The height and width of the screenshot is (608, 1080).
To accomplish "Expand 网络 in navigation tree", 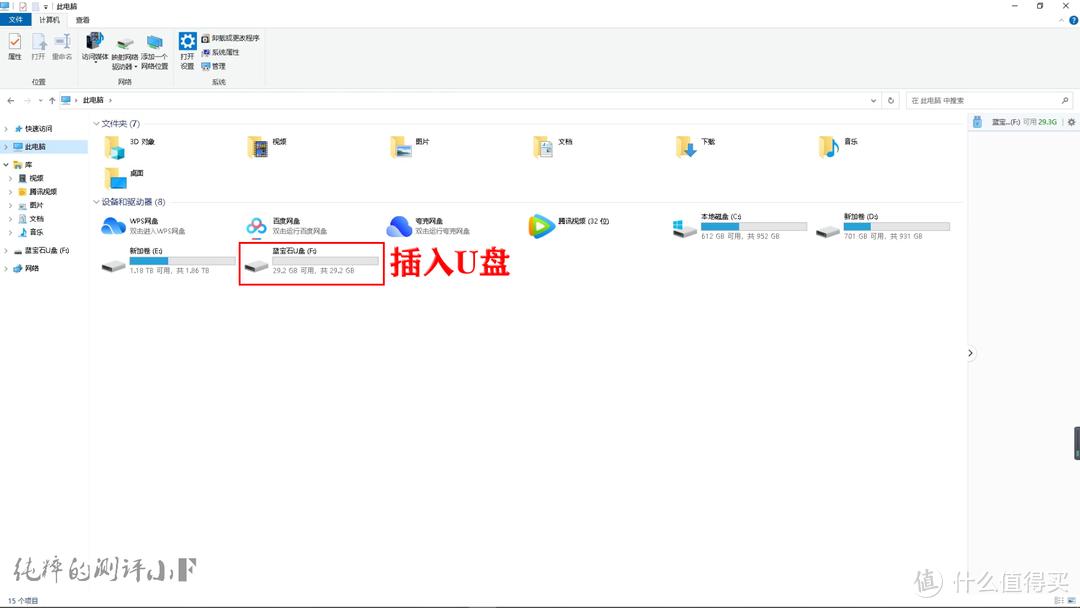I will 6,269.
